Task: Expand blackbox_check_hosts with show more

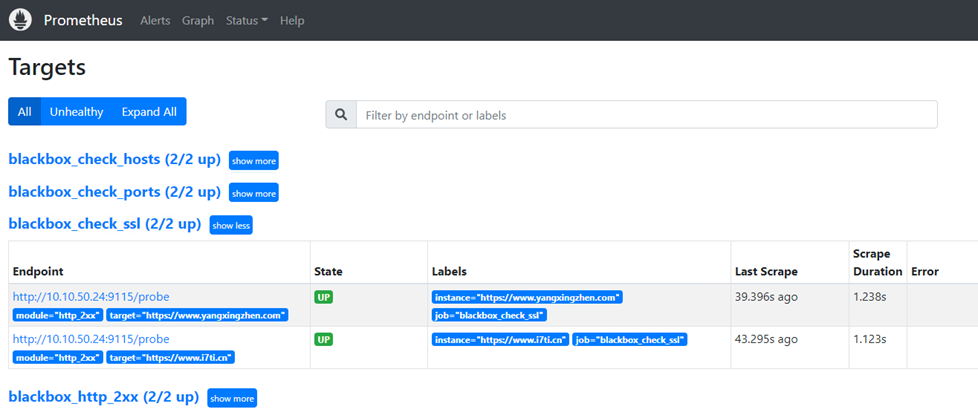Action: click(254, 160)
